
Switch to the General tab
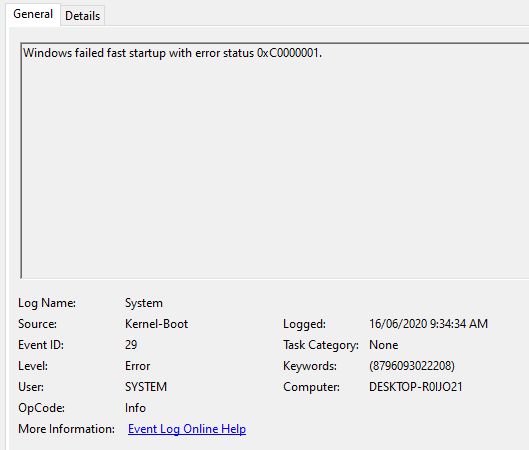point(33,15)
